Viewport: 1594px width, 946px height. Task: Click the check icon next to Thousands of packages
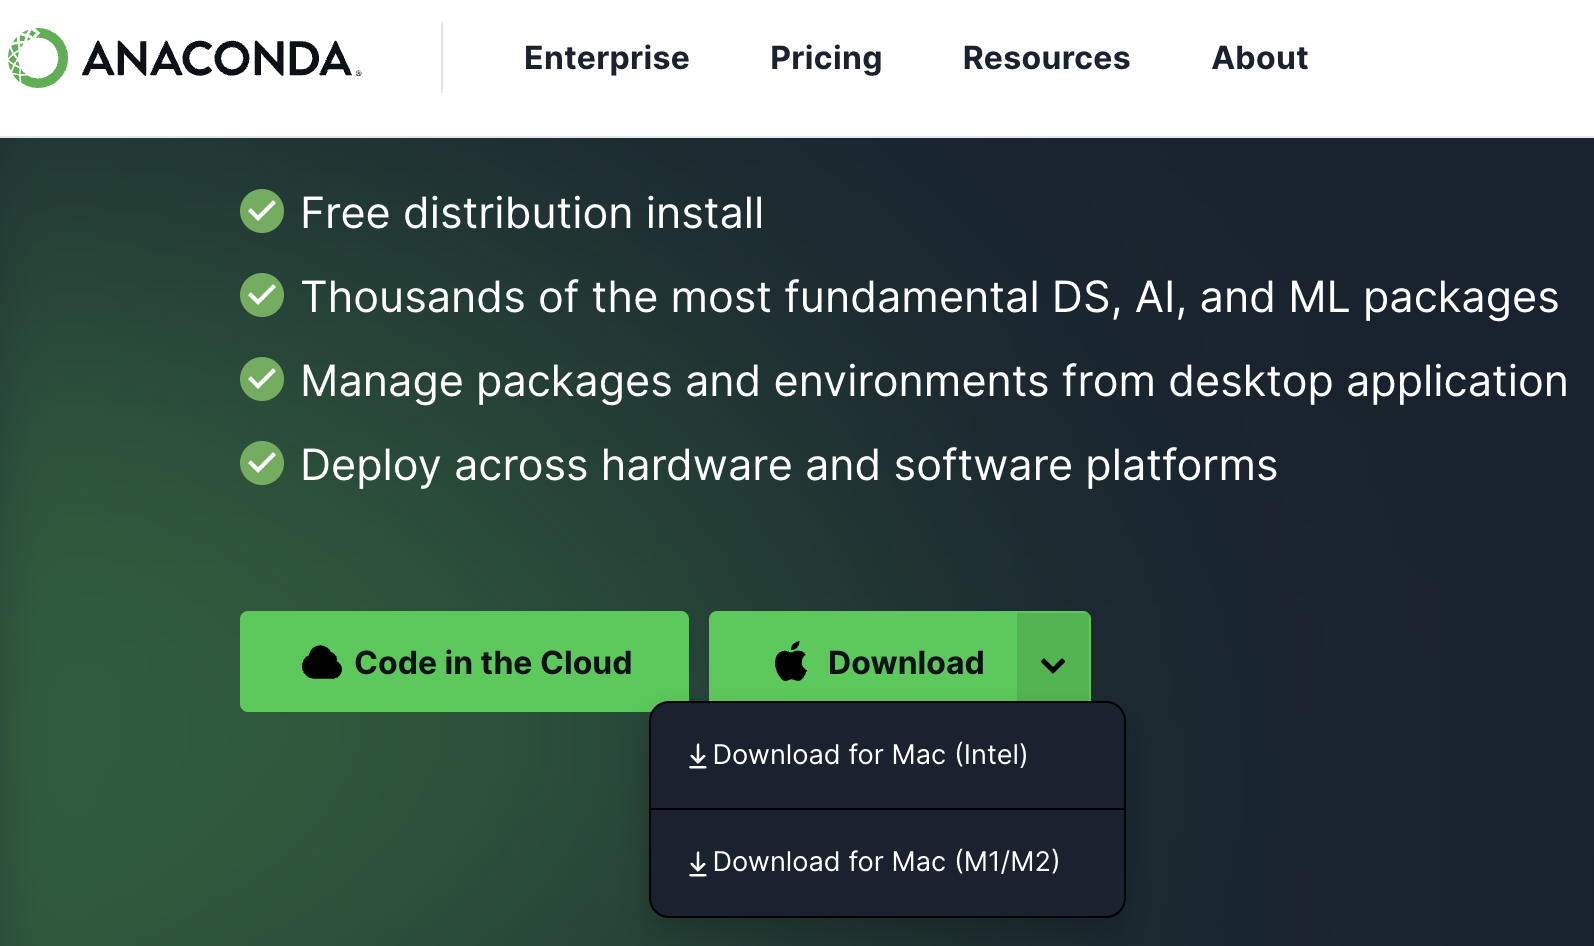[x=262, y=295]
